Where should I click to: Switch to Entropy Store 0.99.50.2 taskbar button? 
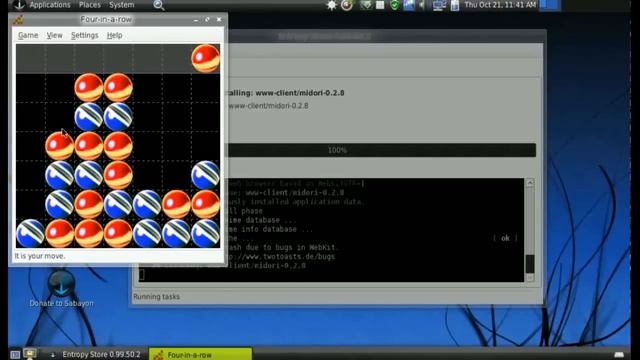[x=96, y=354]
